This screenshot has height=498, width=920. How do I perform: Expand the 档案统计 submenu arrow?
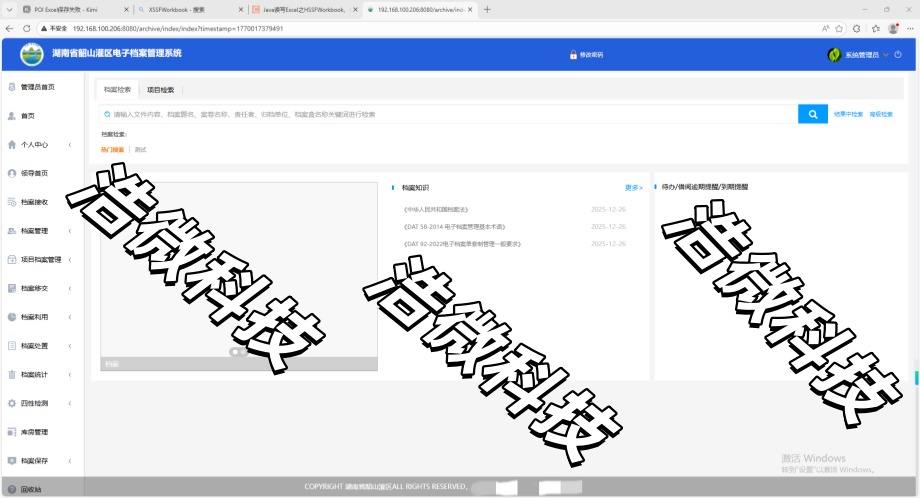70,374
